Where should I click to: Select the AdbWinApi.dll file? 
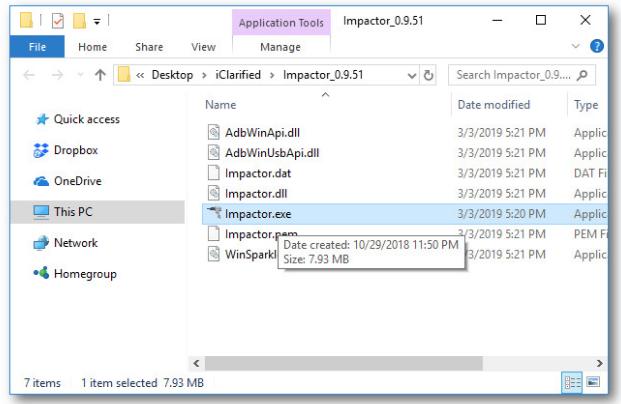[262, 132]
